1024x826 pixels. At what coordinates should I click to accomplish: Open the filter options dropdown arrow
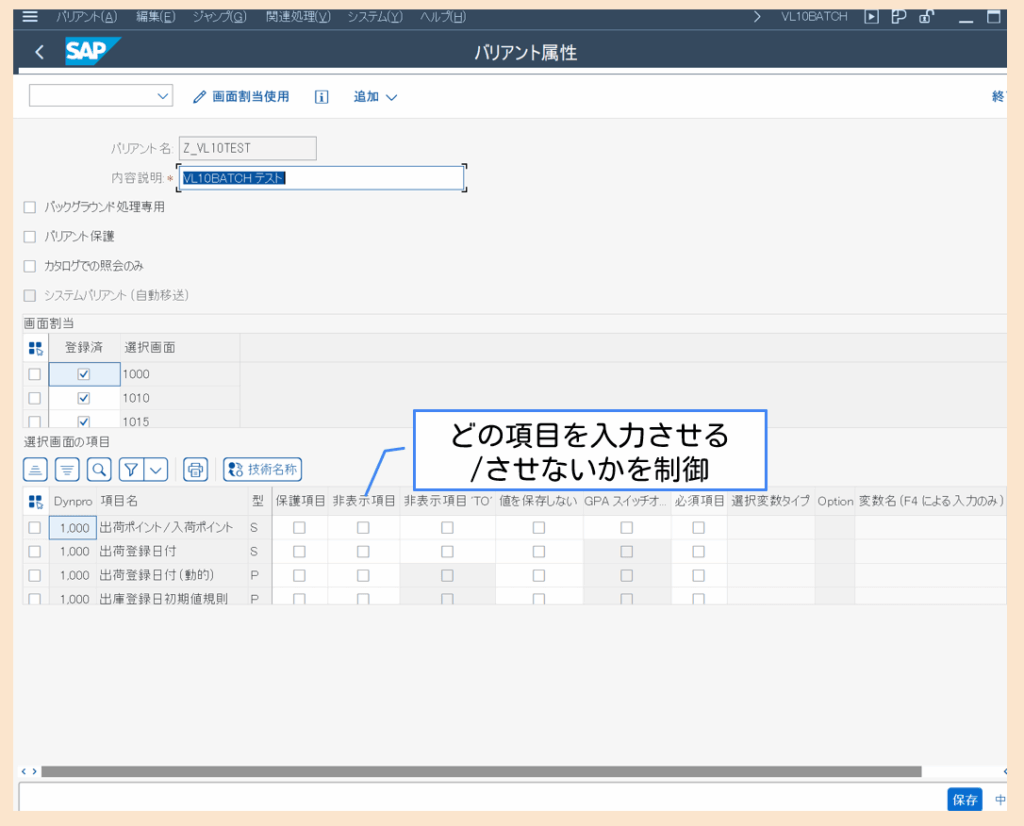click(156, 469)
